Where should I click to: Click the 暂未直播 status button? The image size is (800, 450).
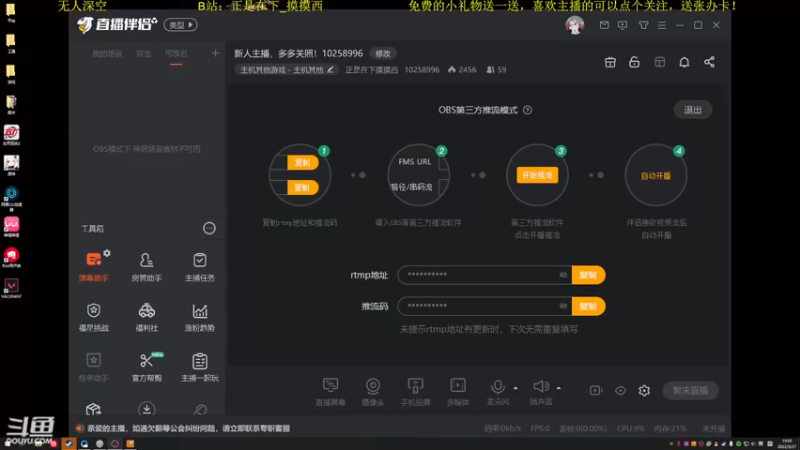pos(690,390)
